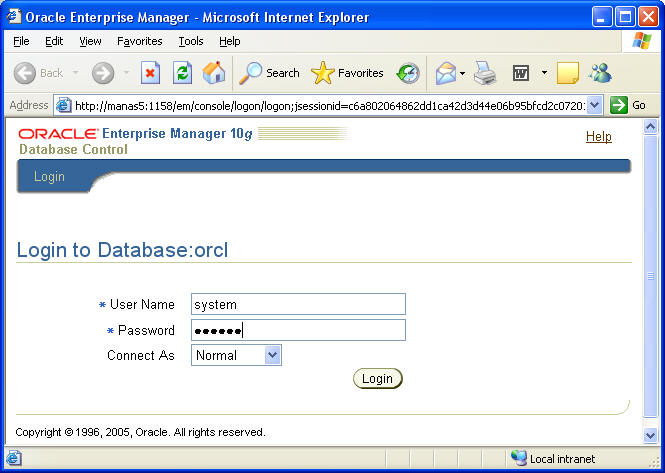Expand the Connect As dropdown
This screenshot has width=665, height=473.
[273, 355]
